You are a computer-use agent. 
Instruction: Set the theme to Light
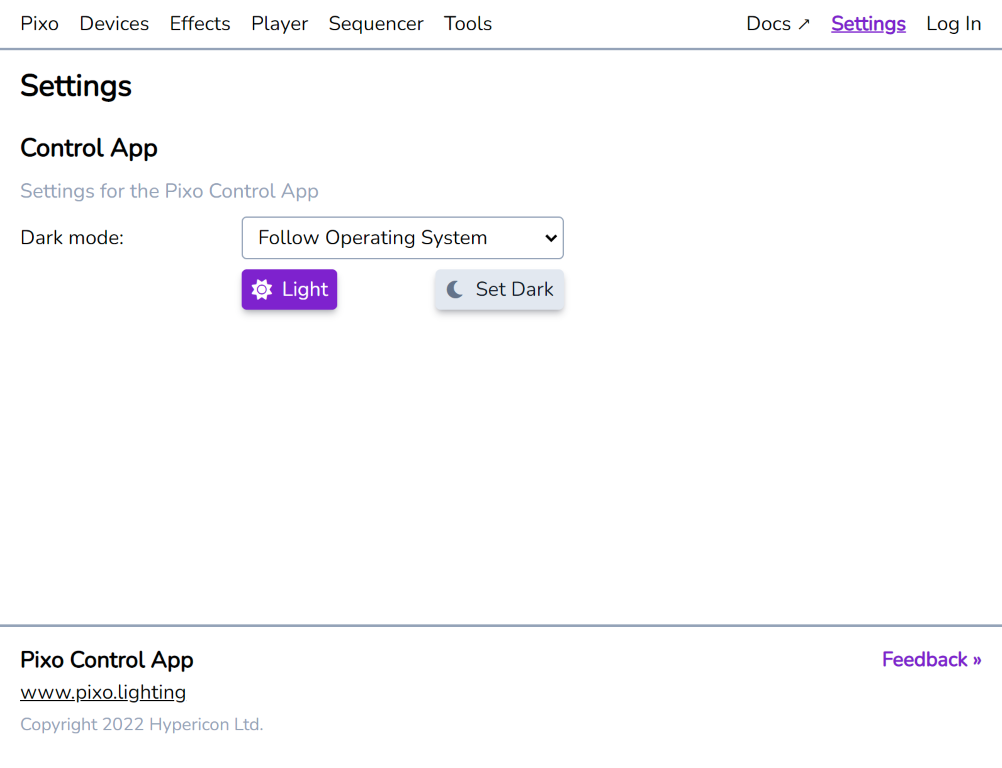[x=289, y=289]
